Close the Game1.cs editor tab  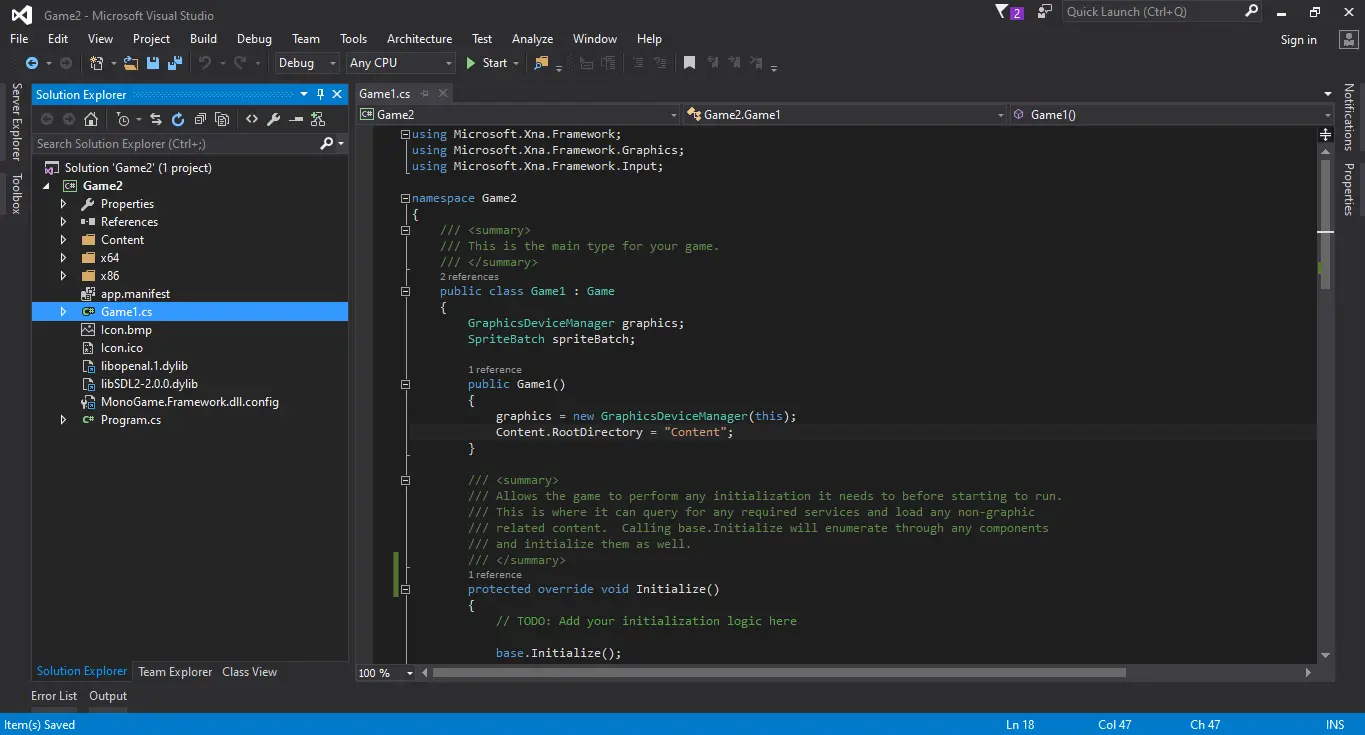[x=441, y=94]
